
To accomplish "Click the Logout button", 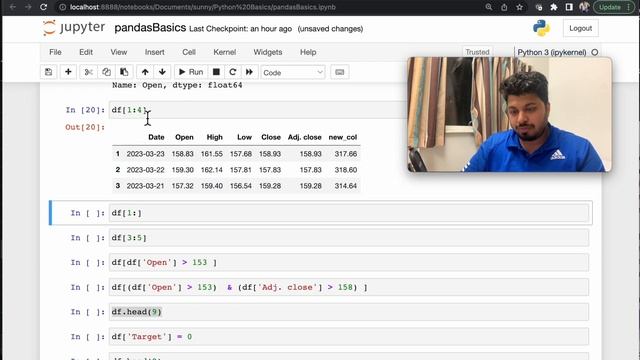I will click(x=580, y=28).
